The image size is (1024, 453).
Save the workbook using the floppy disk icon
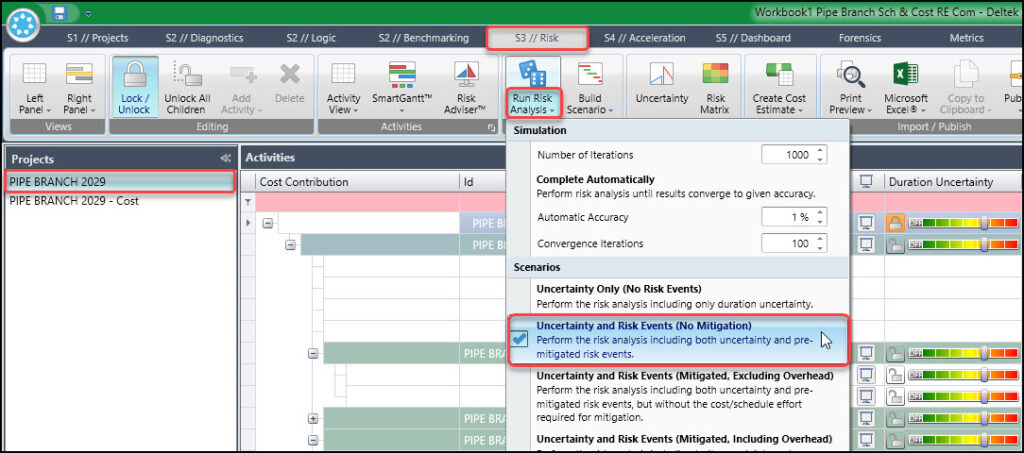60,12
